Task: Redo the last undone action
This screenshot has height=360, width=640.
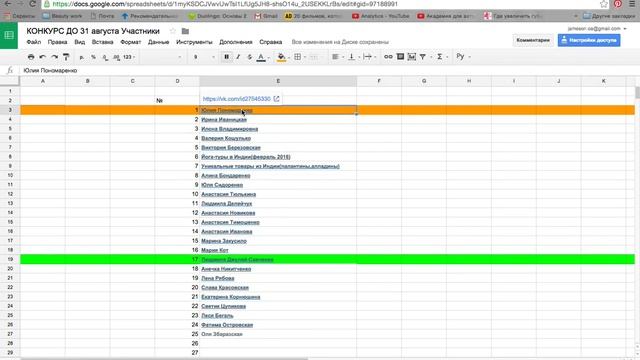Action: (x=54, y=57)
